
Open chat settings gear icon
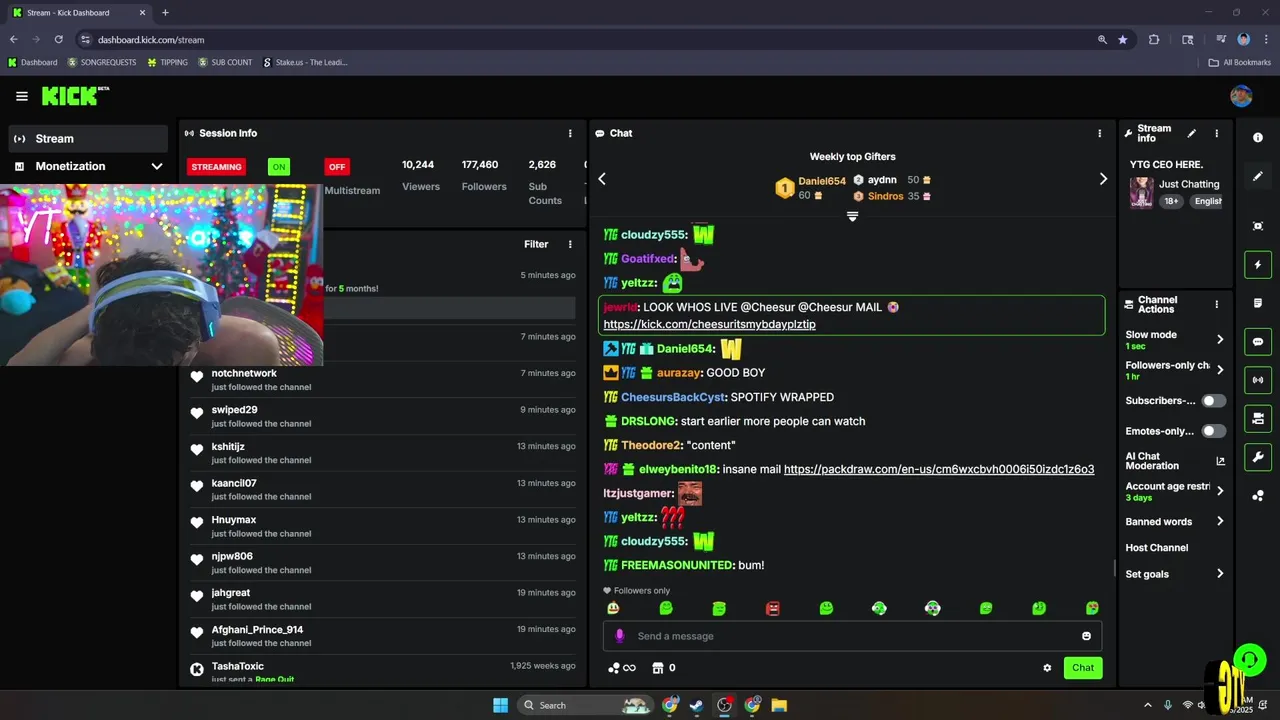pos(1047,668)
